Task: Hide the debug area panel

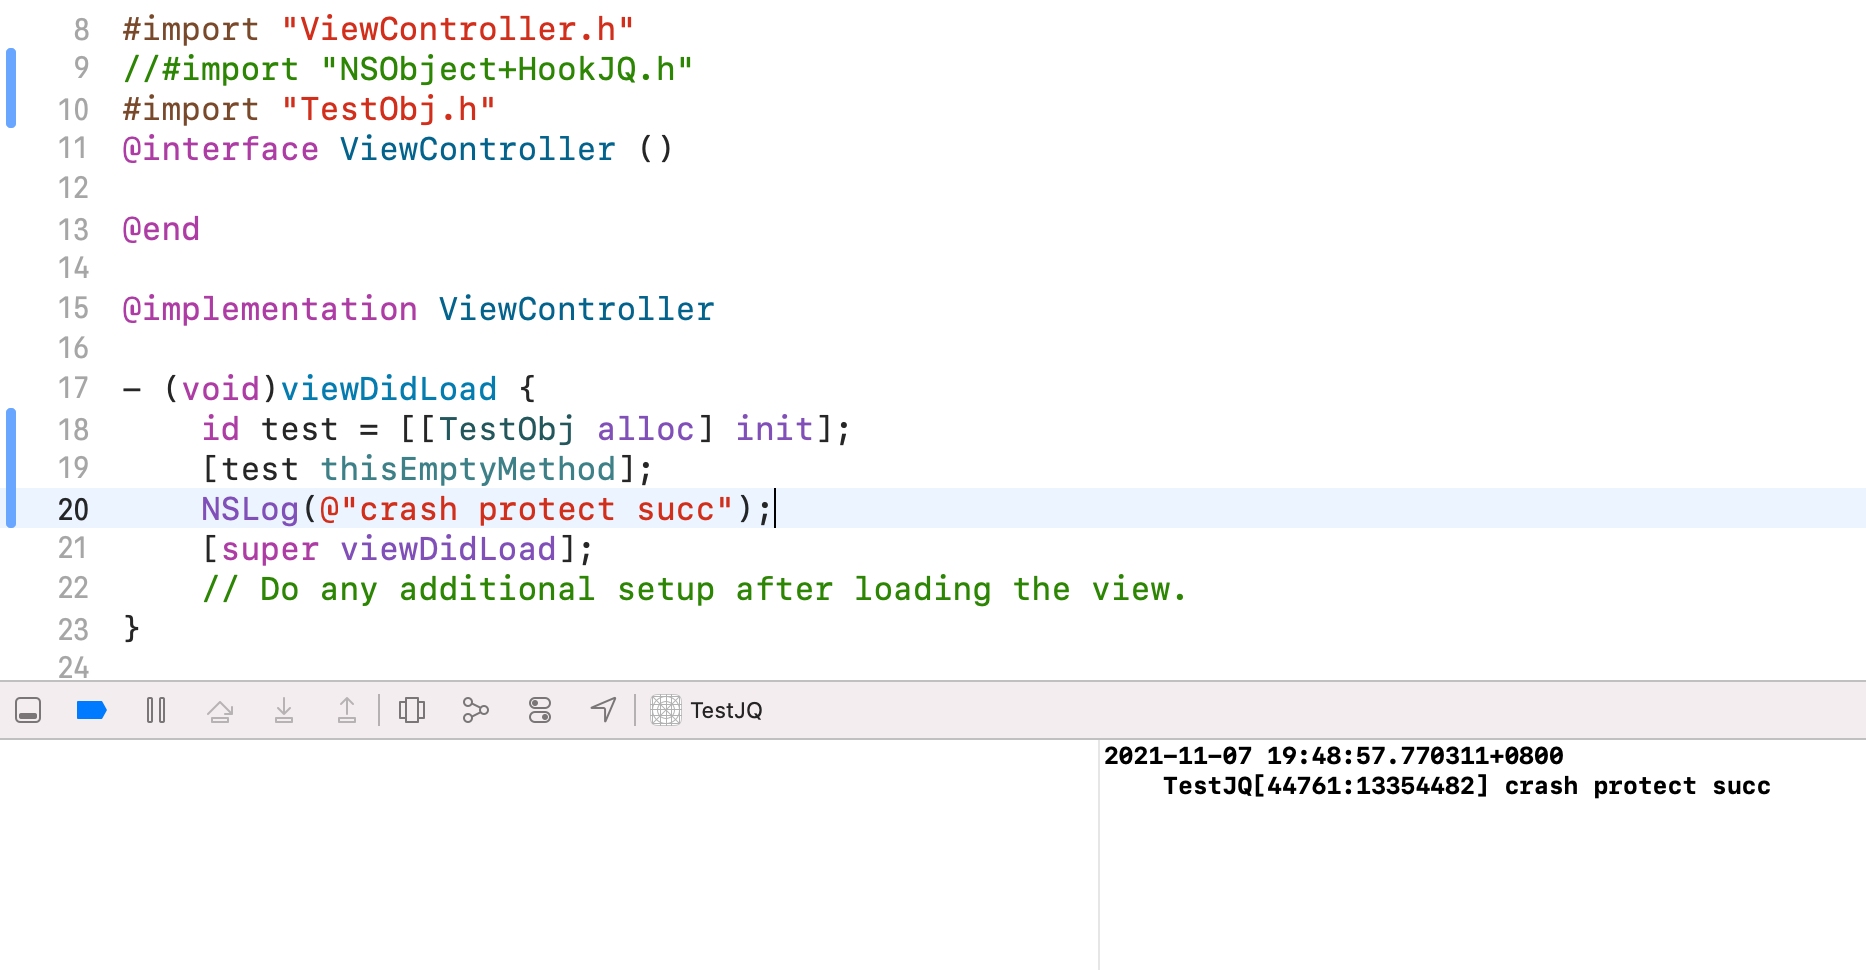Action: [x=28, y=711]
